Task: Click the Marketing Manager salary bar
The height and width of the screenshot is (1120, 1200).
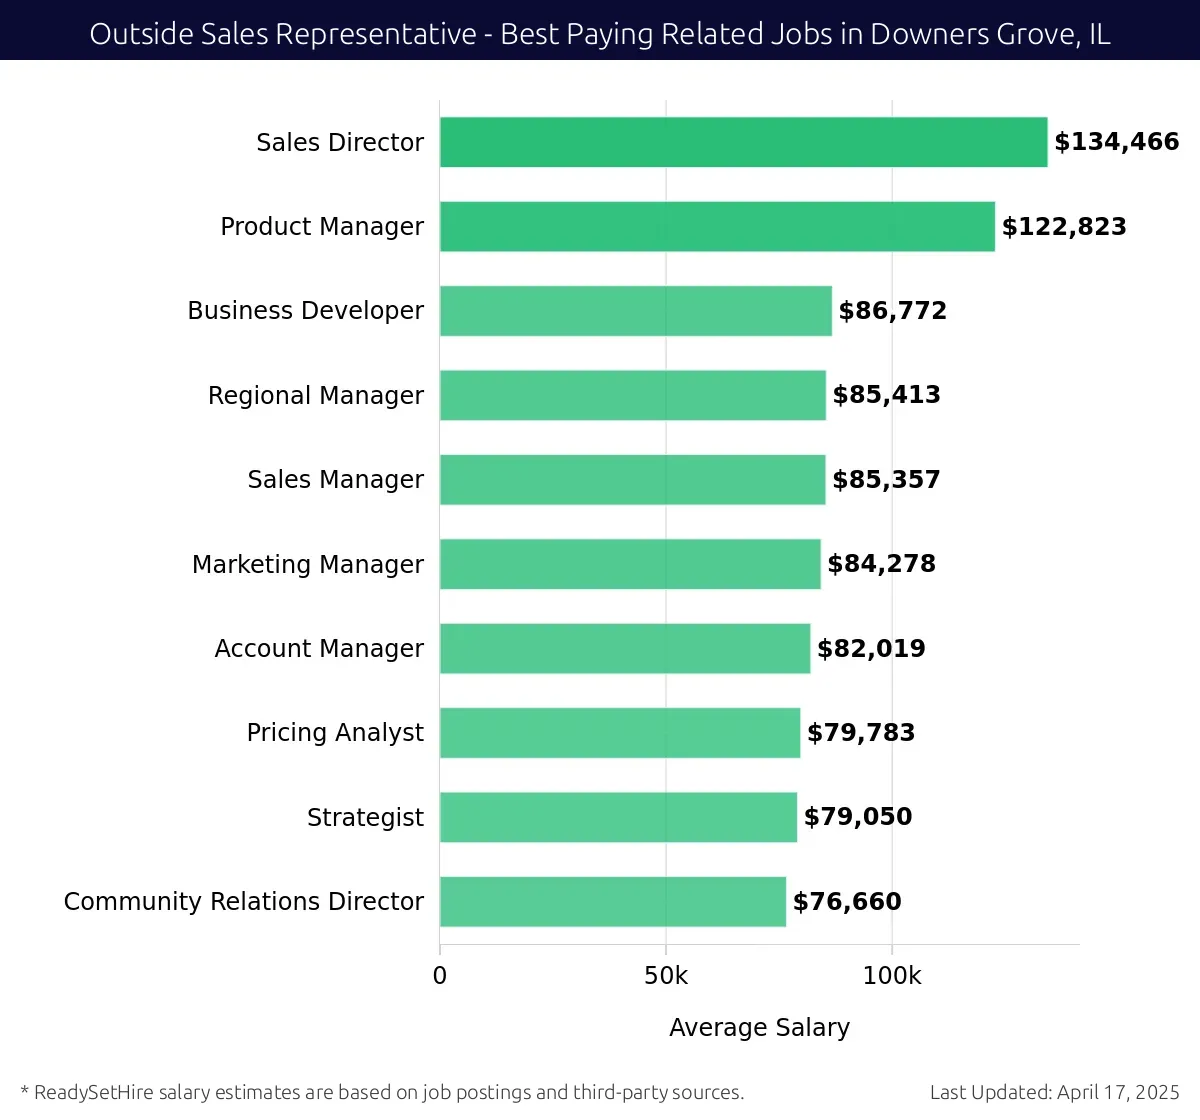Action: 630,564
